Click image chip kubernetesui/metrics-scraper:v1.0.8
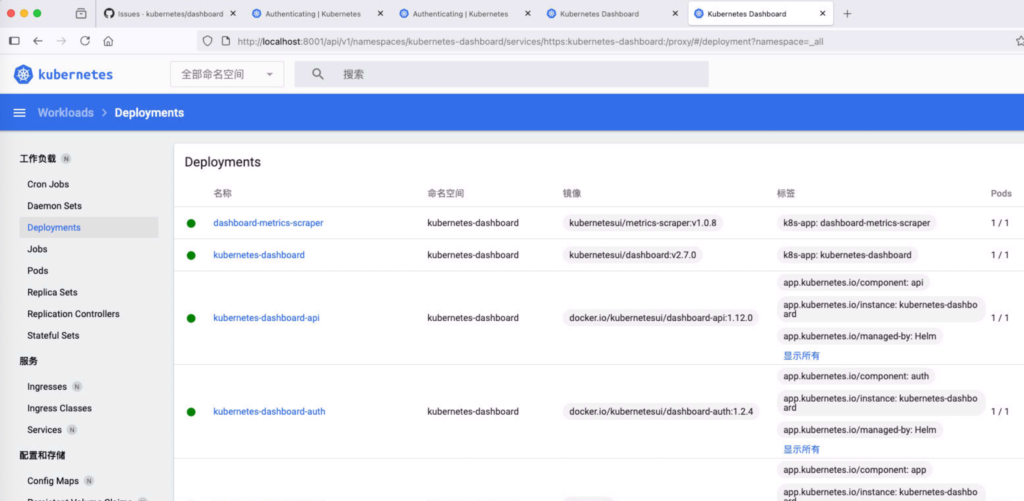Viewport: 1024px width, 501px height. click(x=643, y=223)
